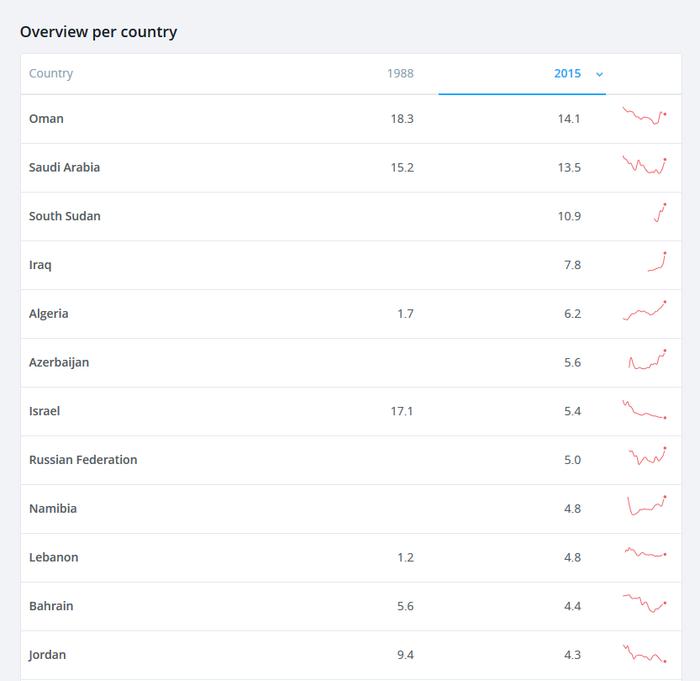Open Oman's sparkline trend chart
Screen dimensions: 700x681
coord(644,116)
